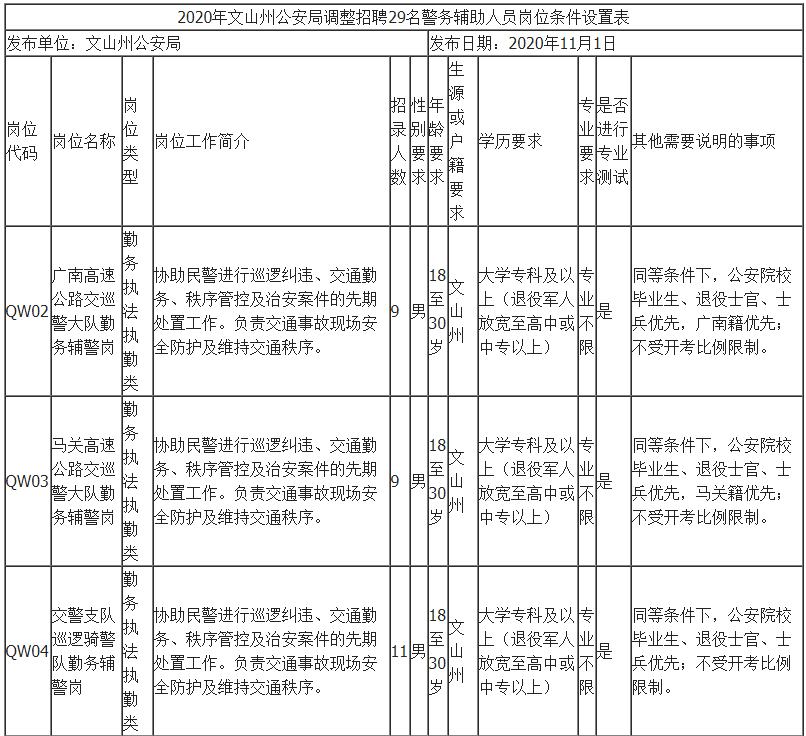Click the 其他需要说明的事项 column header
The width and height of the screenshot is (806, 736).
(x=717, y=141)
